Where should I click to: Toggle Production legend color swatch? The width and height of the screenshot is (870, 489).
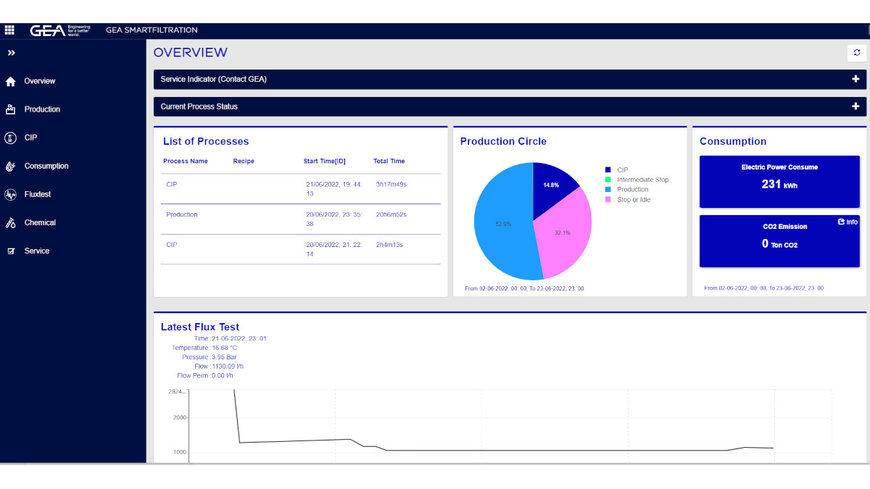tap(608, 190)
